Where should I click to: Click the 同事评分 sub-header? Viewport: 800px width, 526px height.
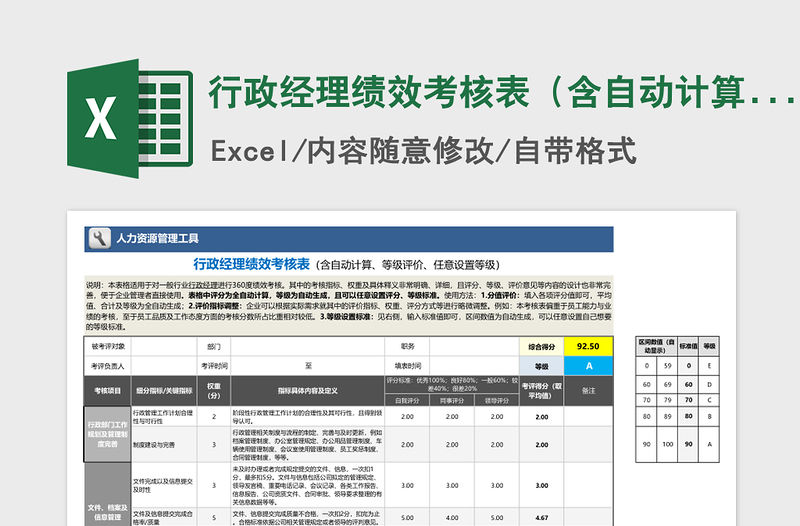tap(452, 401)
